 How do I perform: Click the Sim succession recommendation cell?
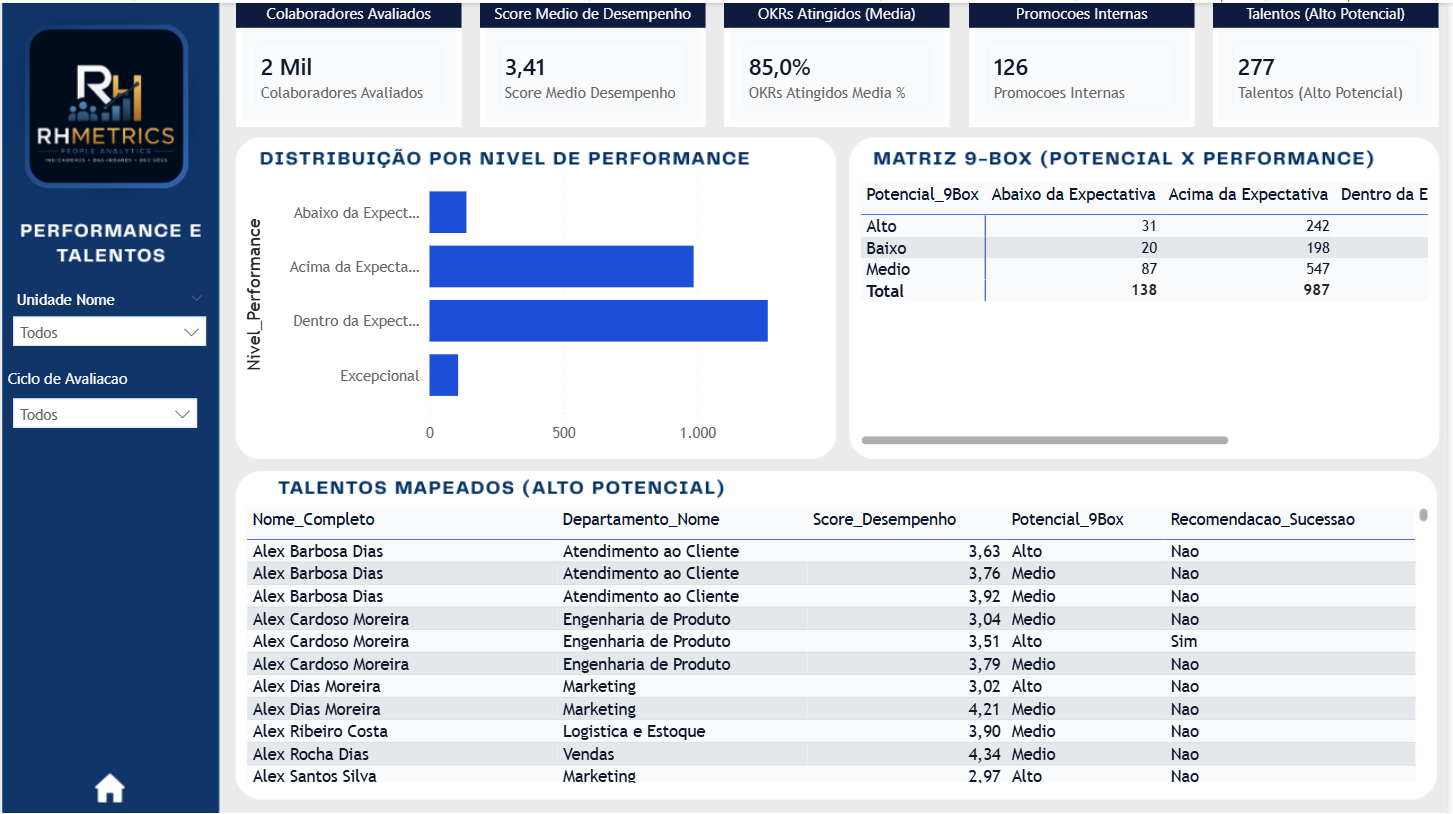(1183, 641)
